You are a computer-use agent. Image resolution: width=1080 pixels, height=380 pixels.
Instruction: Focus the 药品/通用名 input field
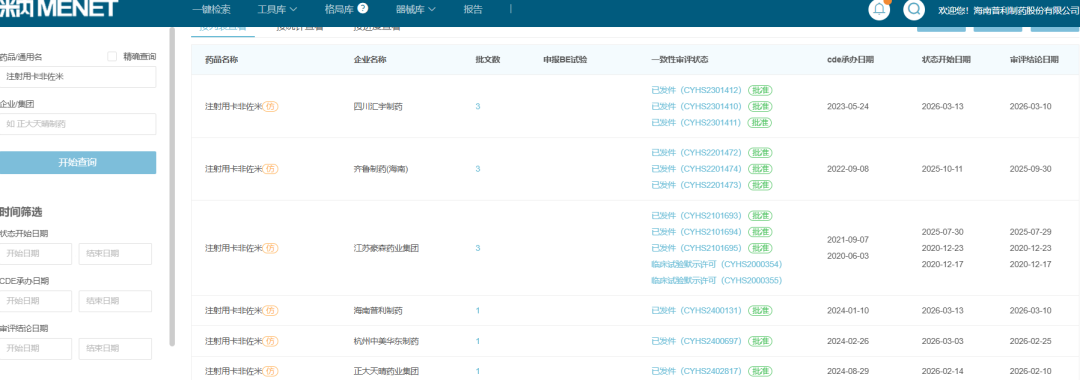78,77
